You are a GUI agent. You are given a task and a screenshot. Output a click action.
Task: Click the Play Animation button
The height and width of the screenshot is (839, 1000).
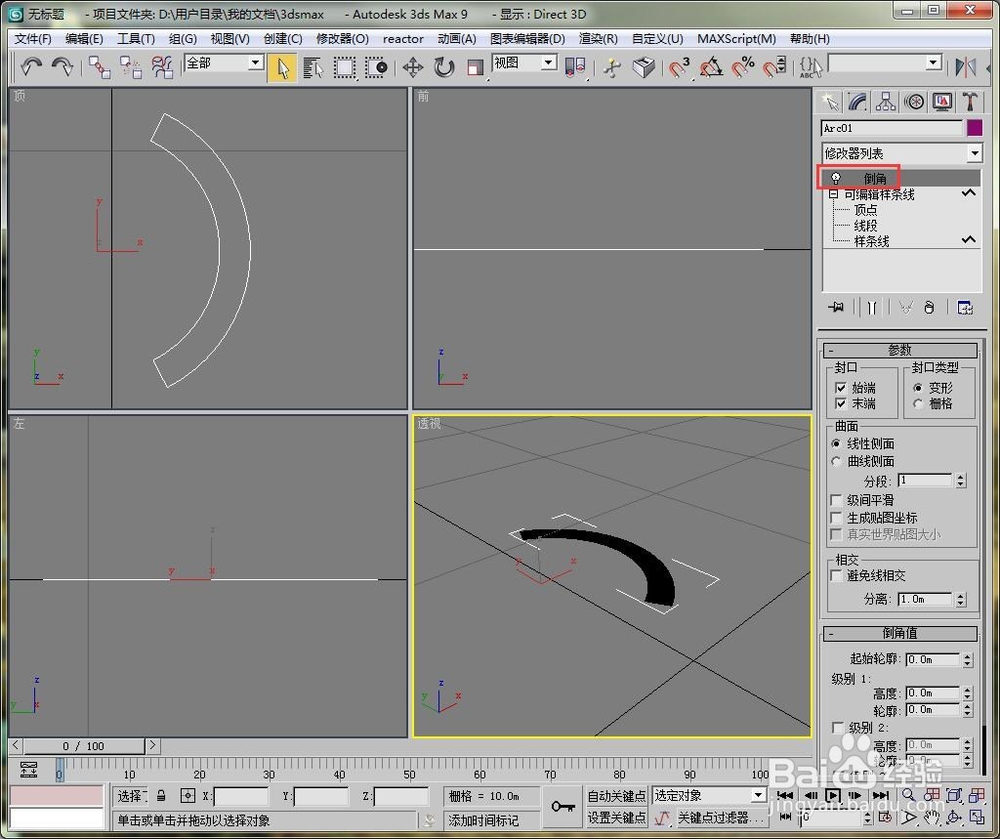pos(832,796)
